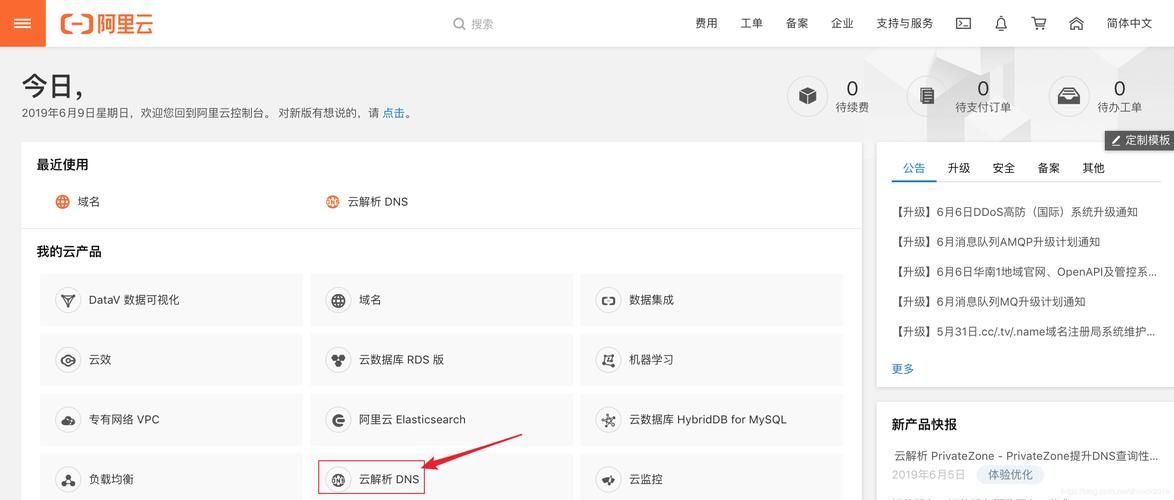Click the Cloud Shell terminal icon
The image size is (1174, 500).
point(963,23)
